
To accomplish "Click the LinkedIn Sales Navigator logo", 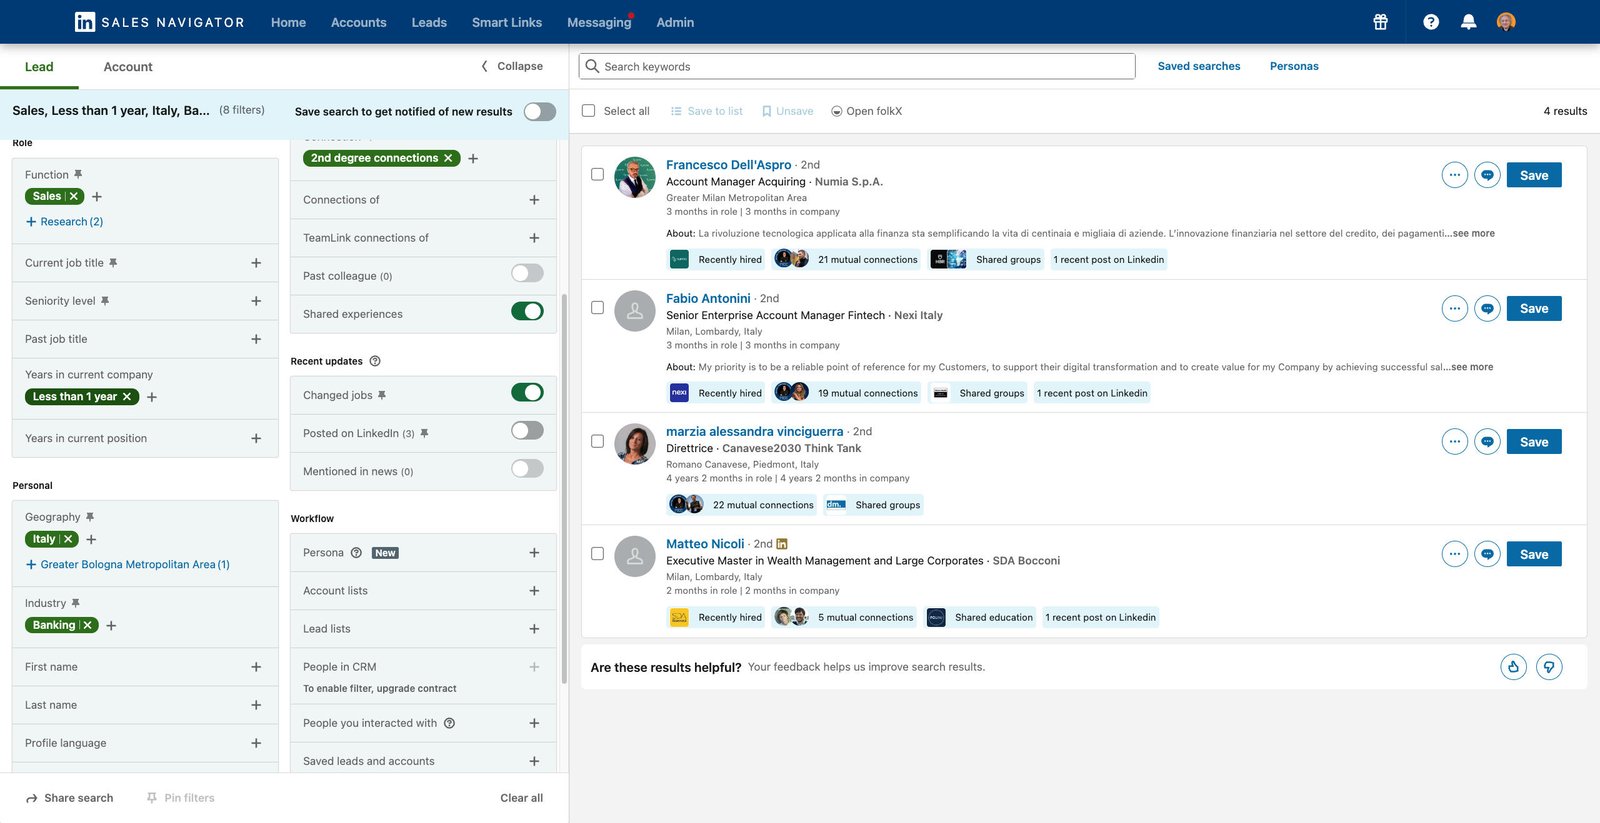I will click(160, 22).
